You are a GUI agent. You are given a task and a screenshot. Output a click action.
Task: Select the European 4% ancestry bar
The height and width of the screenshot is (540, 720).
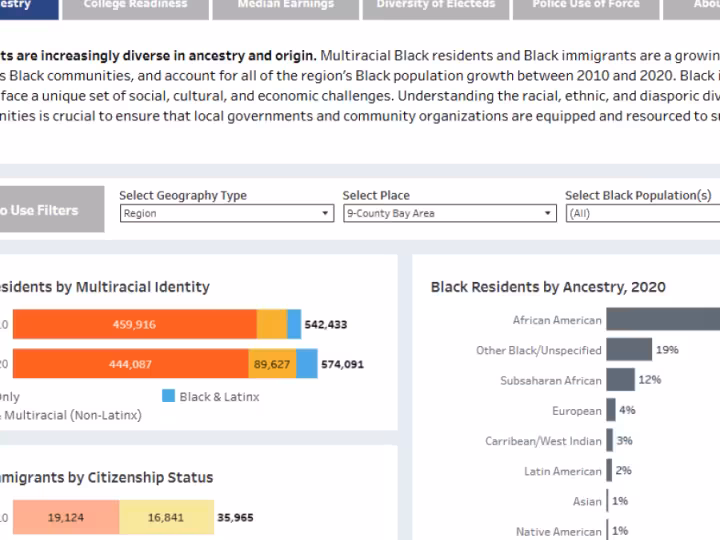610,410
